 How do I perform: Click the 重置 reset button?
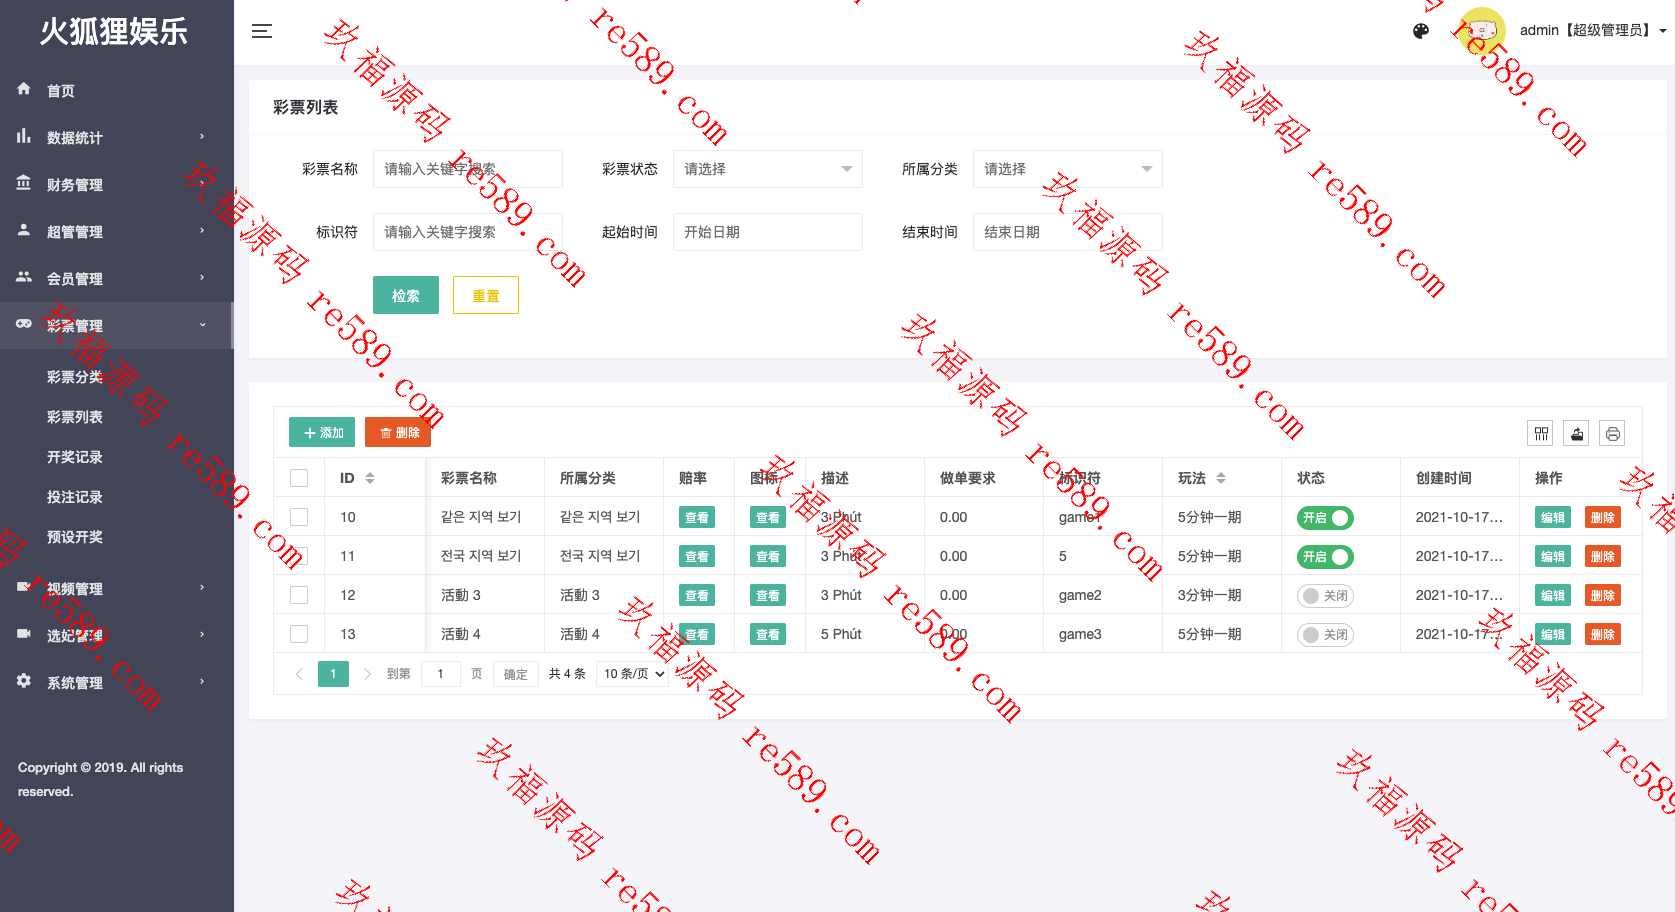[486, 295]
